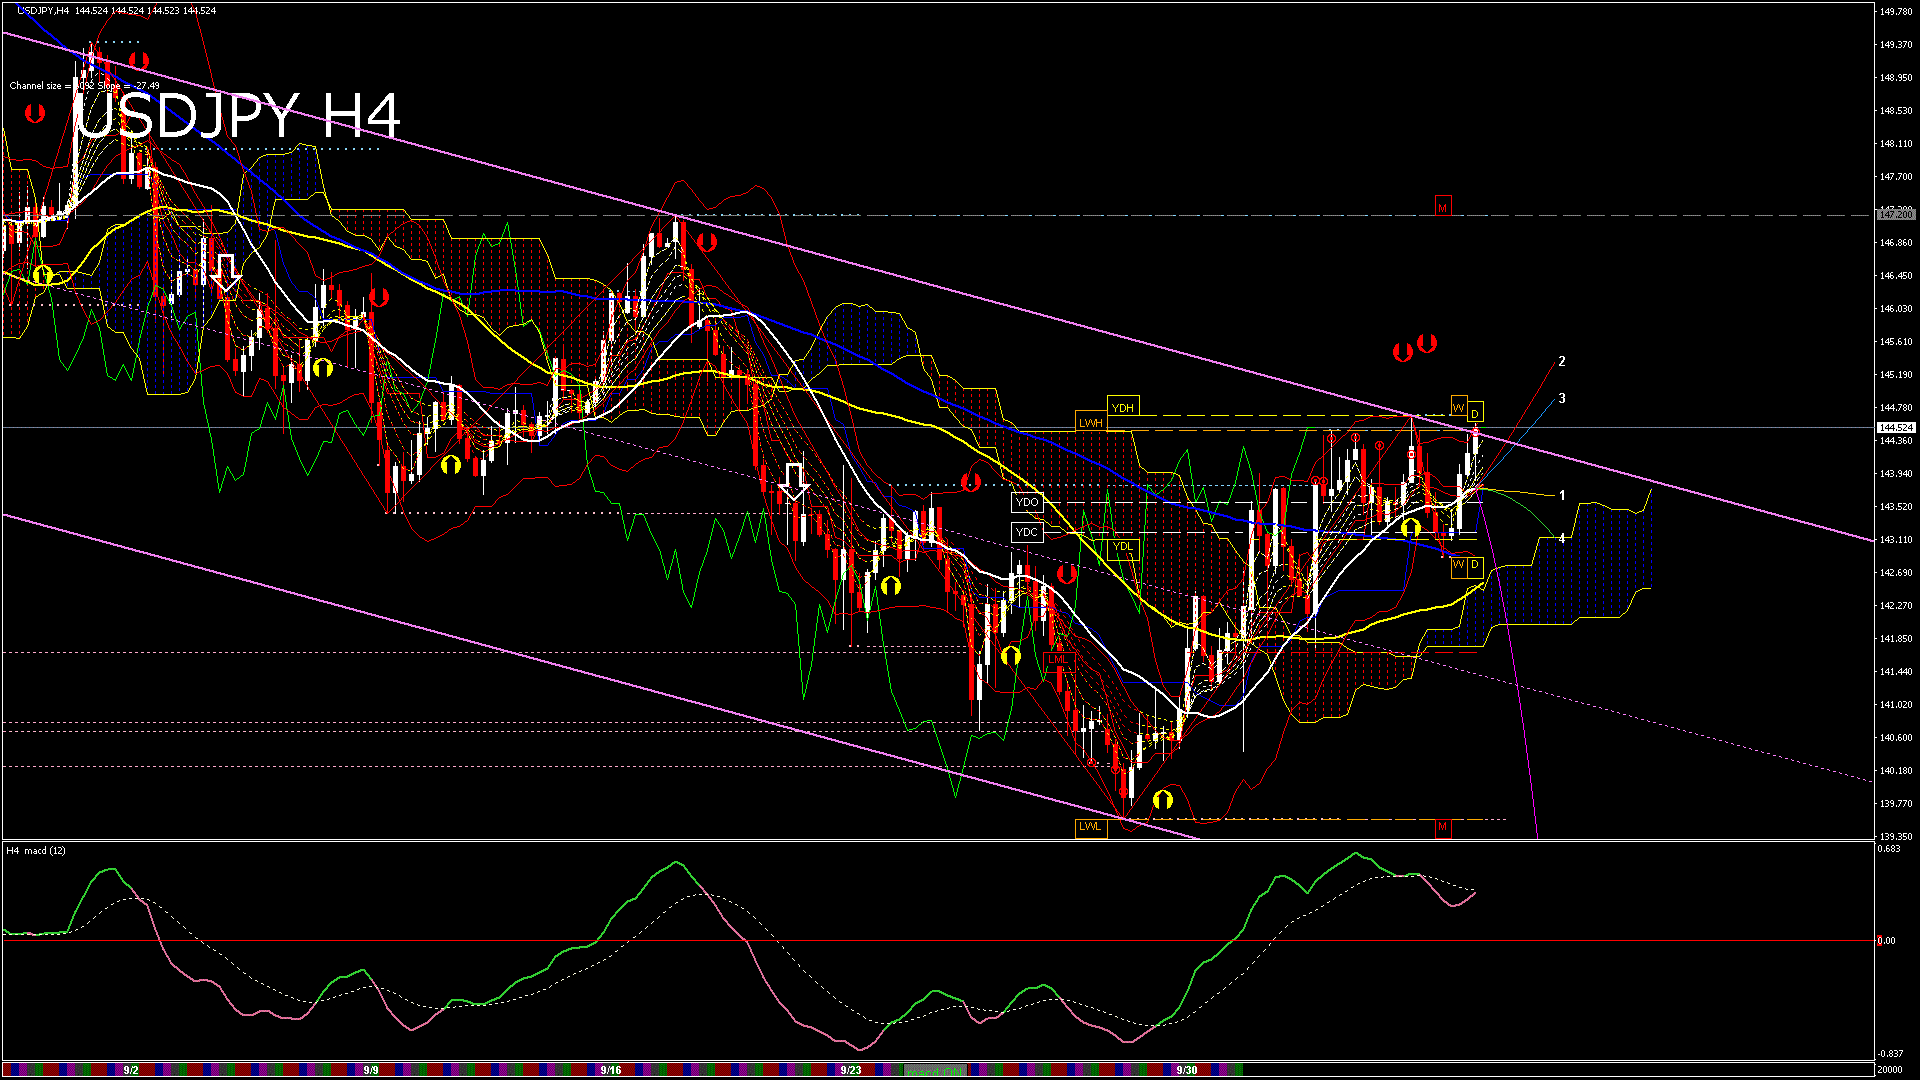
Task: Select the YDC level label
Action: point(1026,532)
